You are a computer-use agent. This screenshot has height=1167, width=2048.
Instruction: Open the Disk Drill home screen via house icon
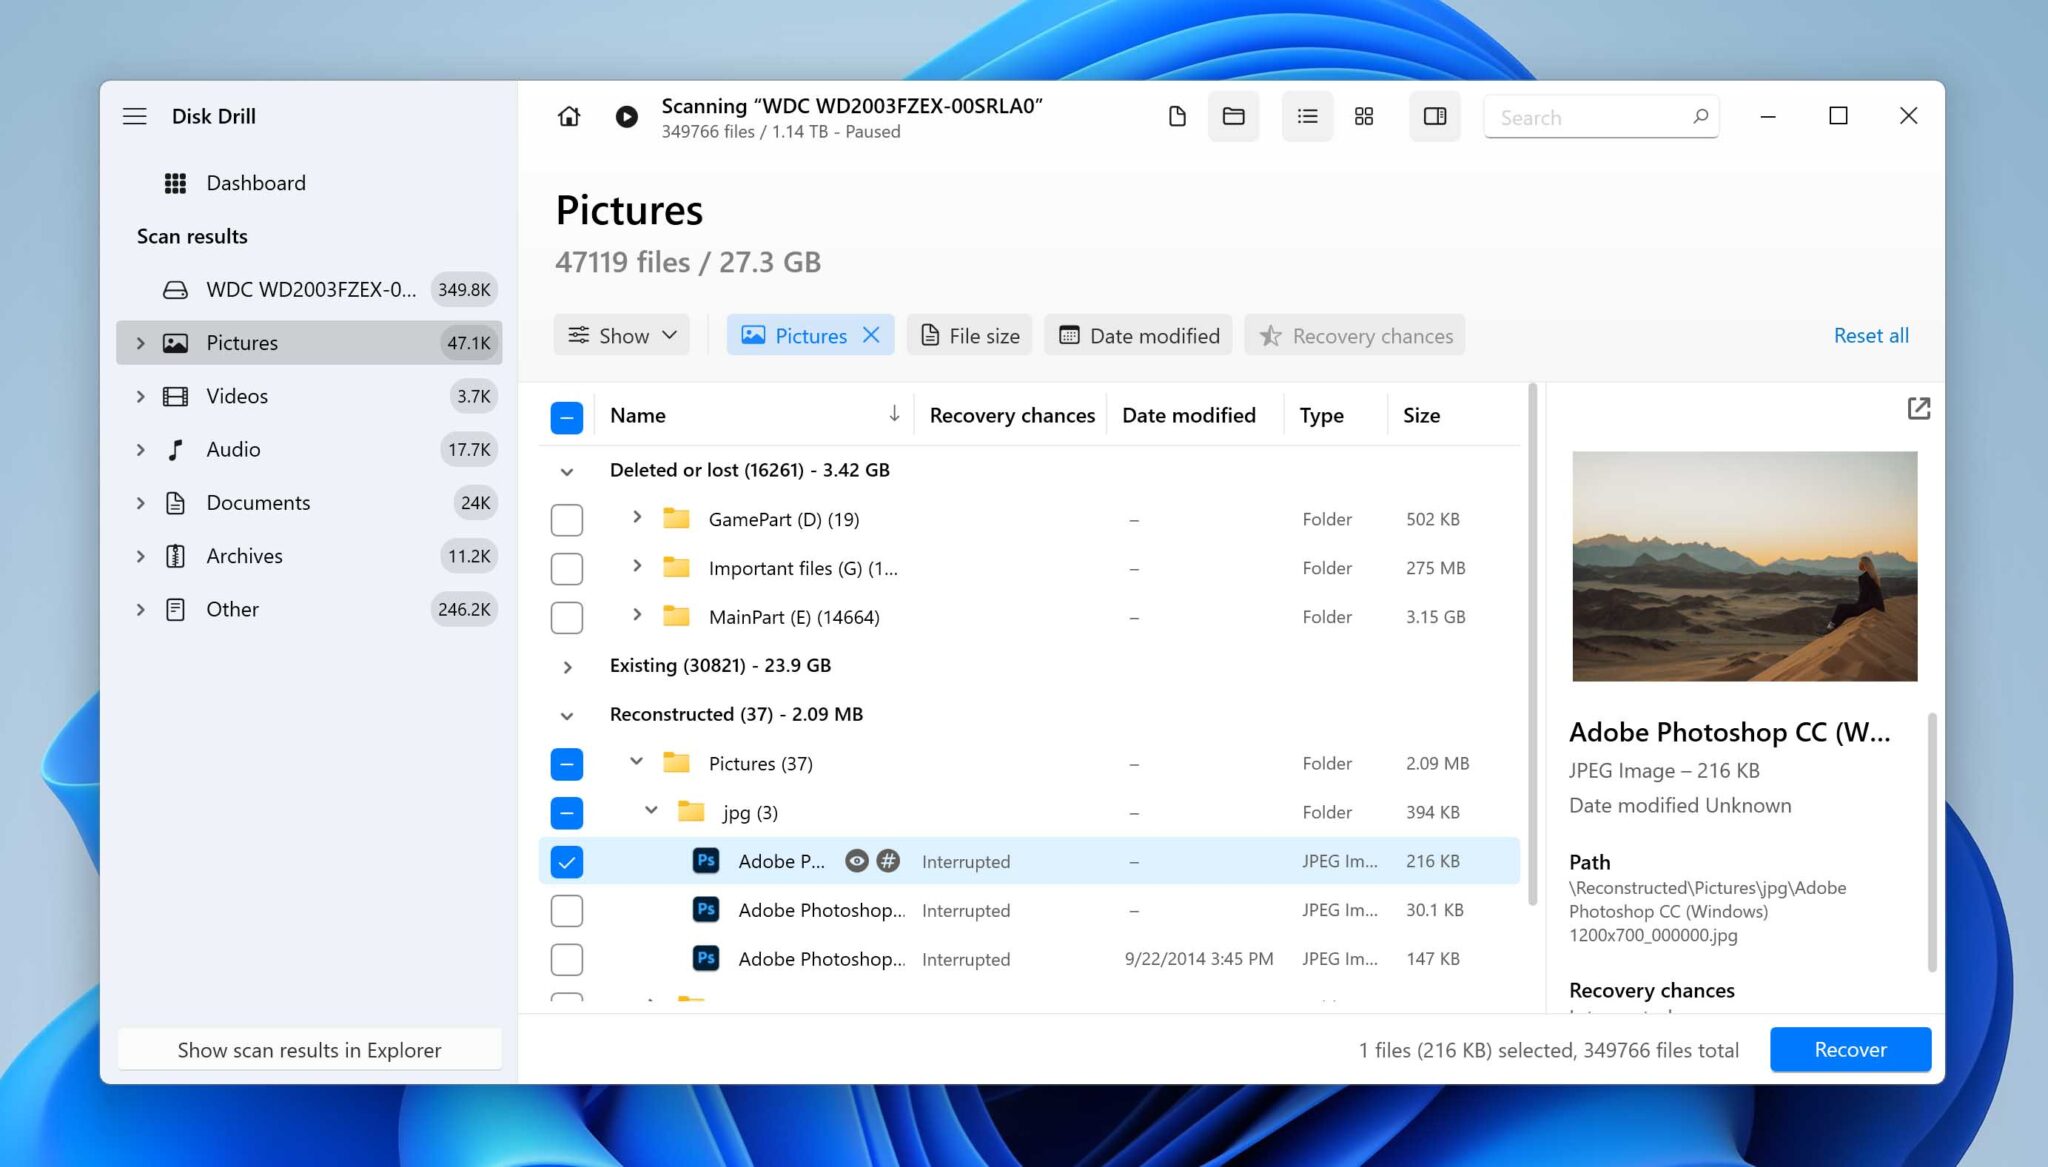click(x=568, y=117)
